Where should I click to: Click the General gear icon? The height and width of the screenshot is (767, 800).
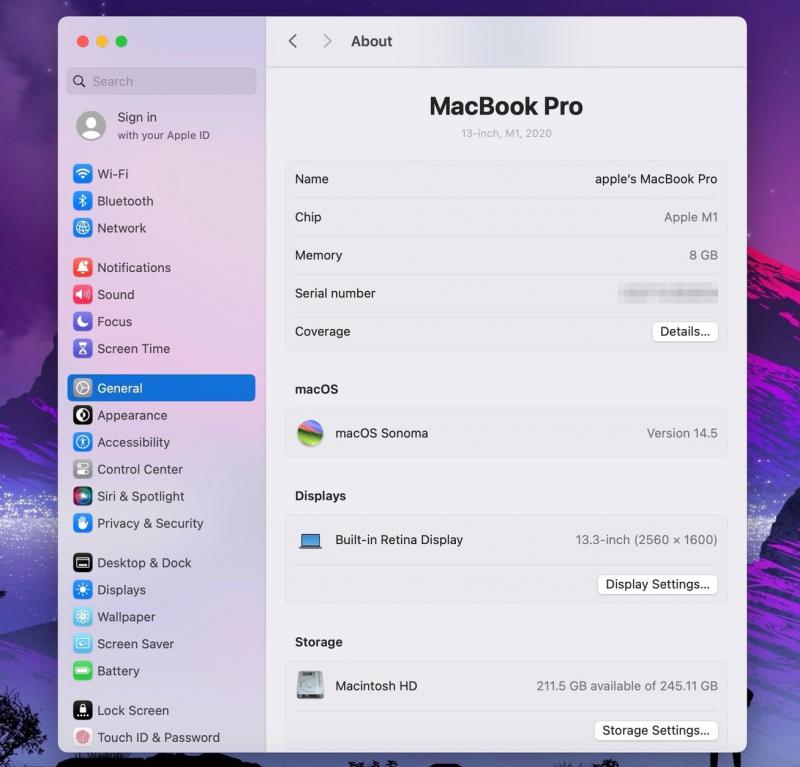83,388
